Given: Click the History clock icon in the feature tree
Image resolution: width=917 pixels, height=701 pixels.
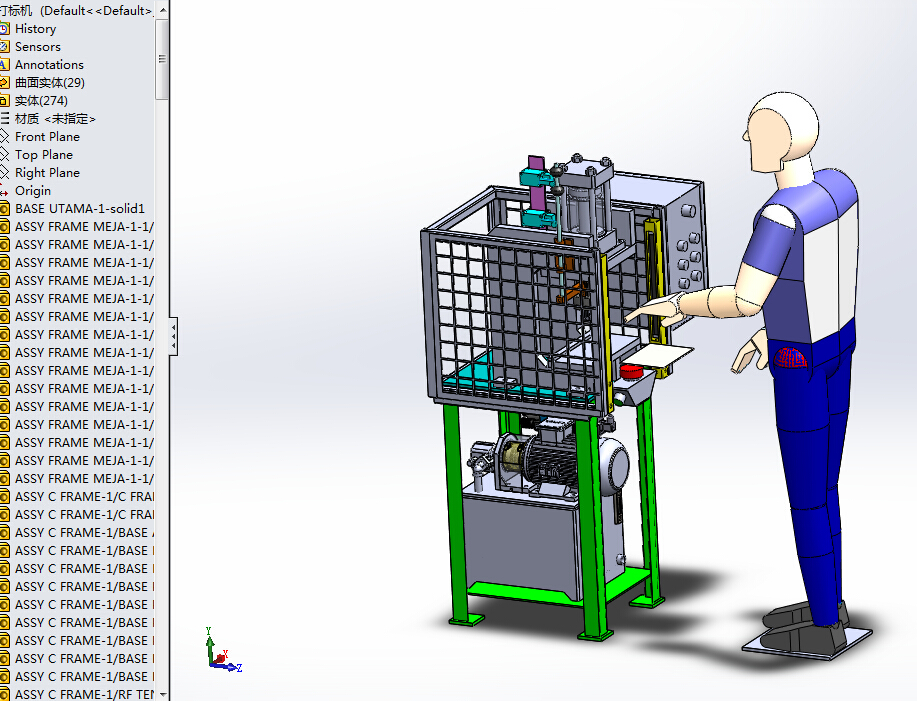Looking at the screenshot, I should (4, 29).
